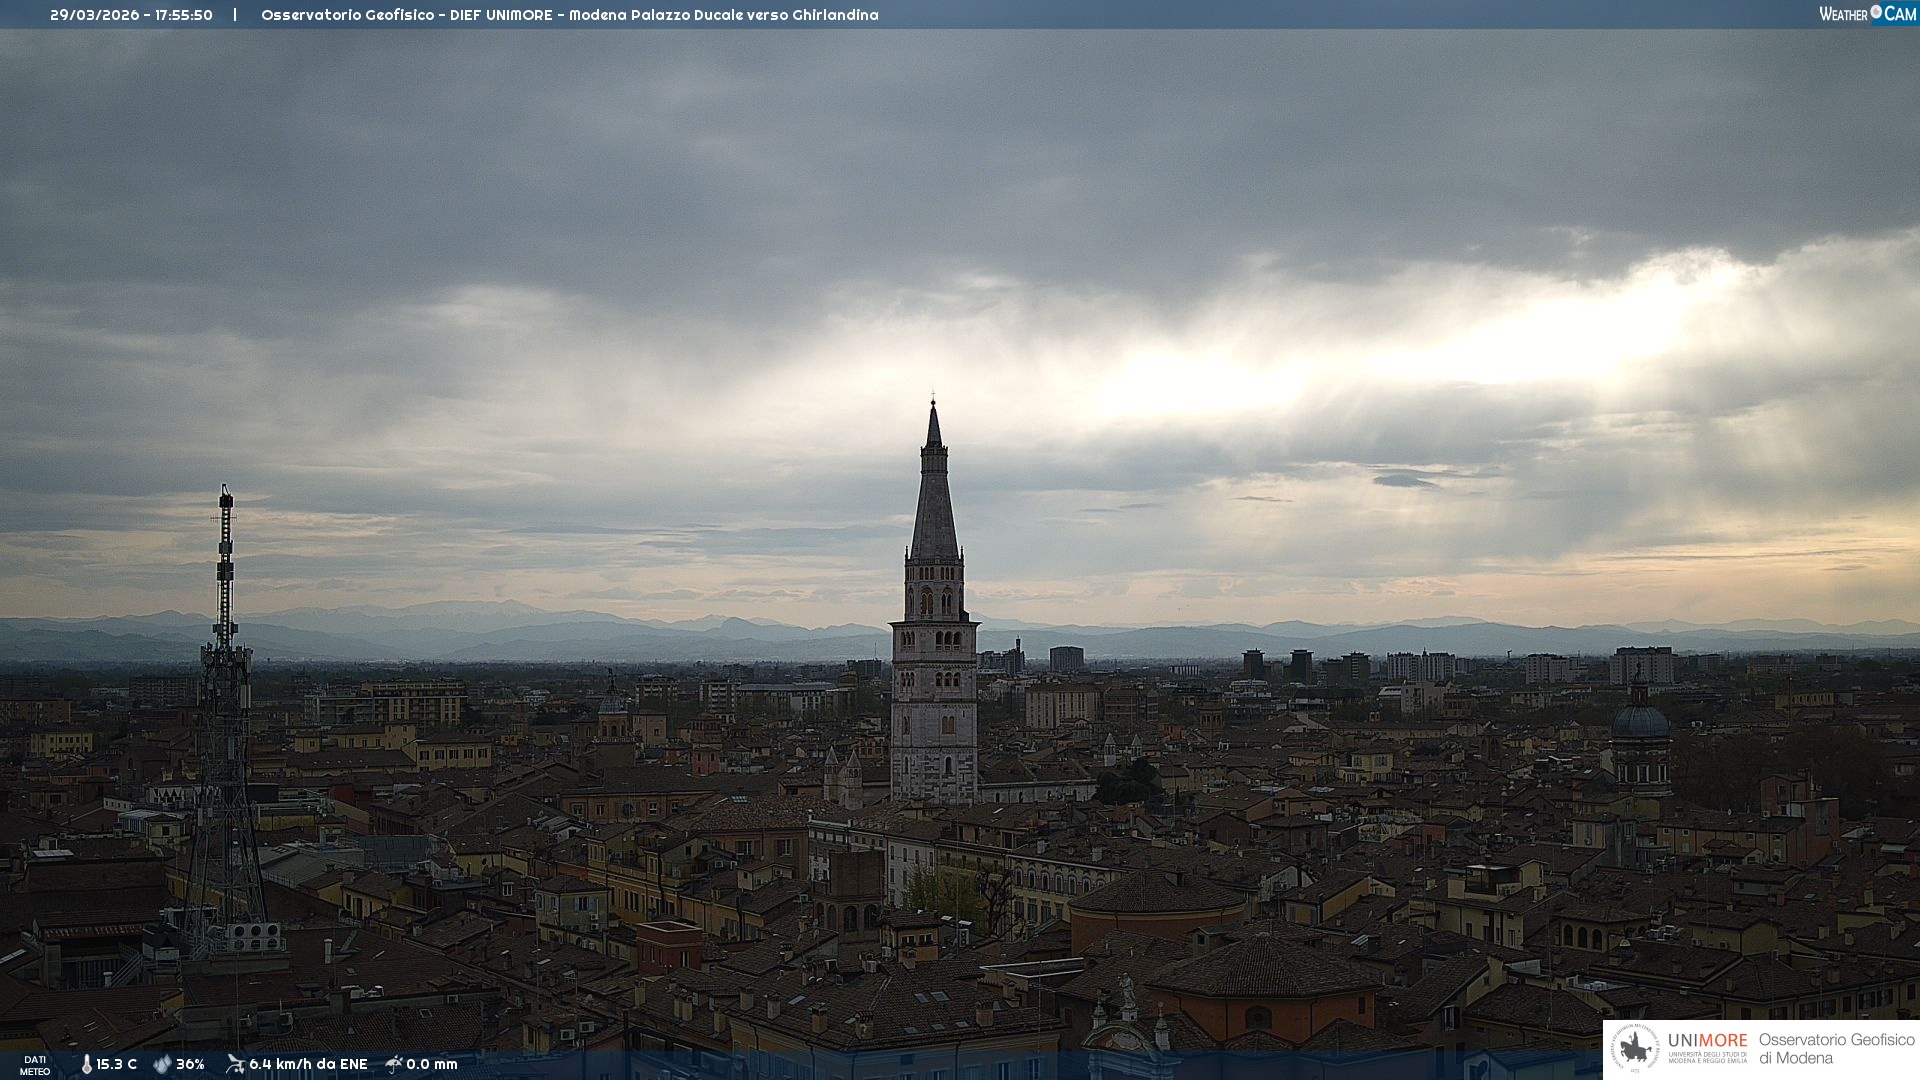The image size is (1920, 1080).
Task: Click the wind anemometer icon
Action: [x=235, y=1064]
